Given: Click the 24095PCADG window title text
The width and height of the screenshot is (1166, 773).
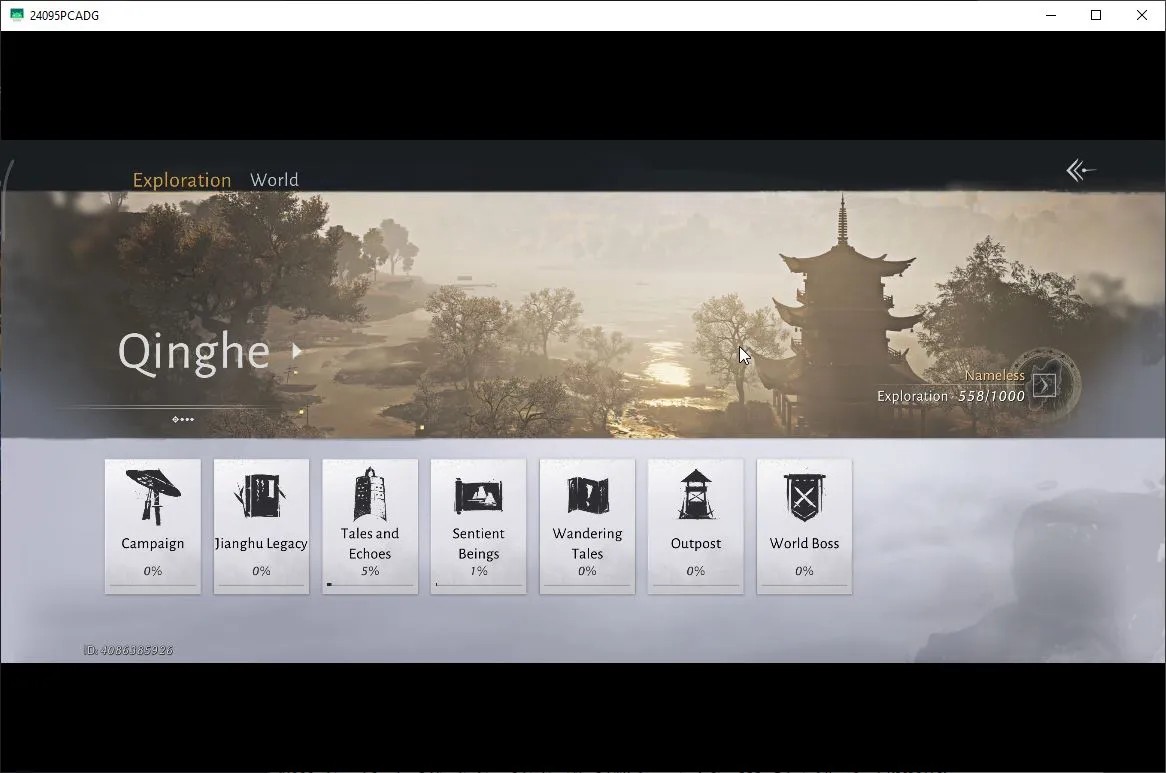Looking at the screenshot, I should [x=64, y=16].
